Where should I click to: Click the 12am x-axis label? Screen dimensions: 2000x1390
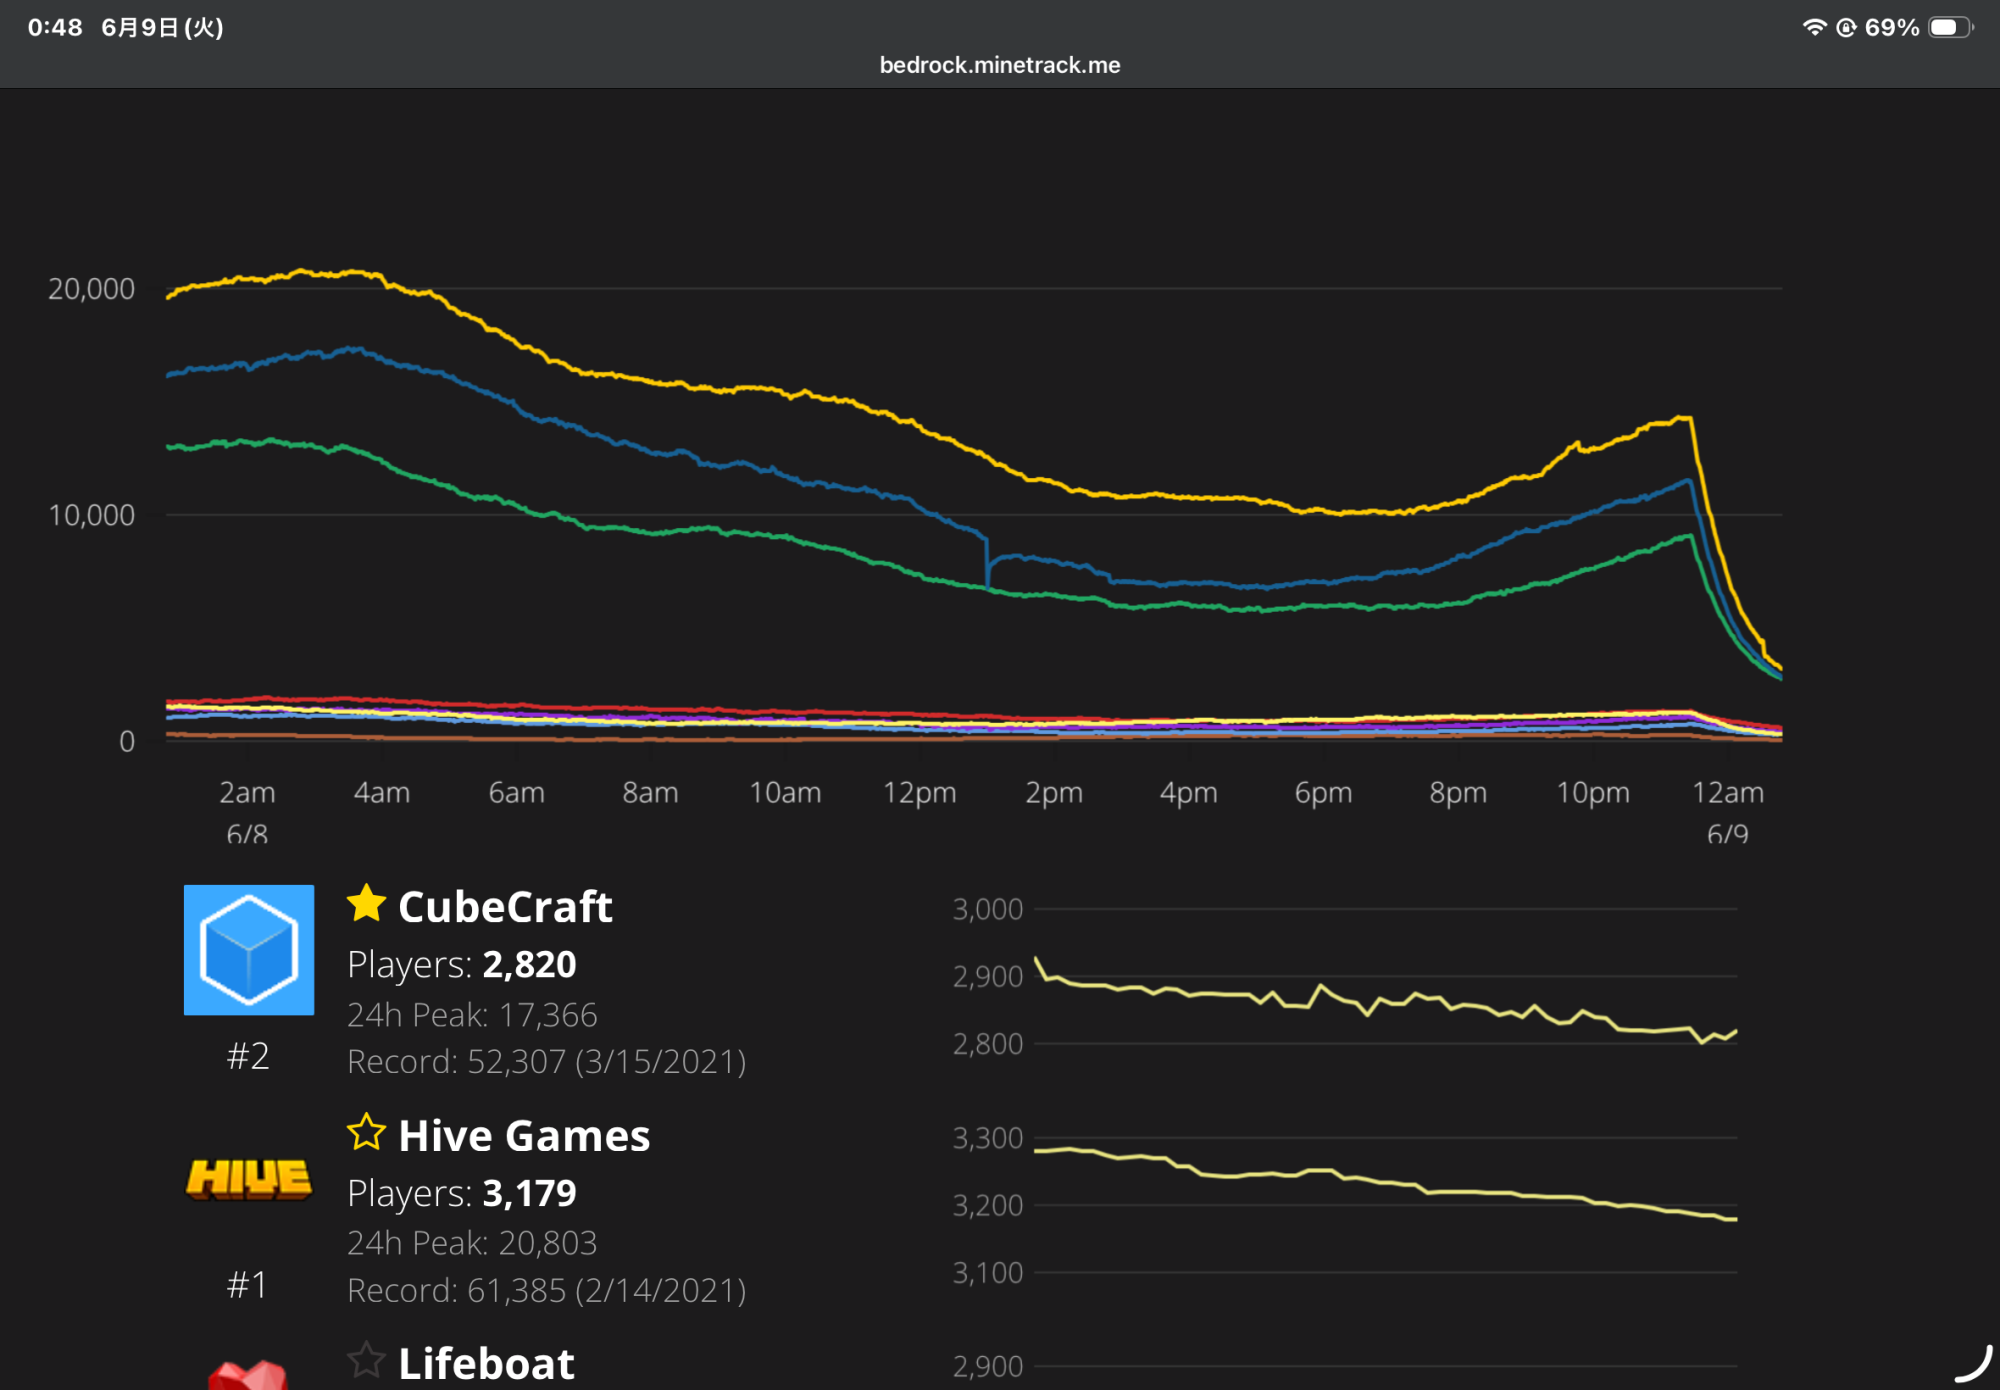1728,793
